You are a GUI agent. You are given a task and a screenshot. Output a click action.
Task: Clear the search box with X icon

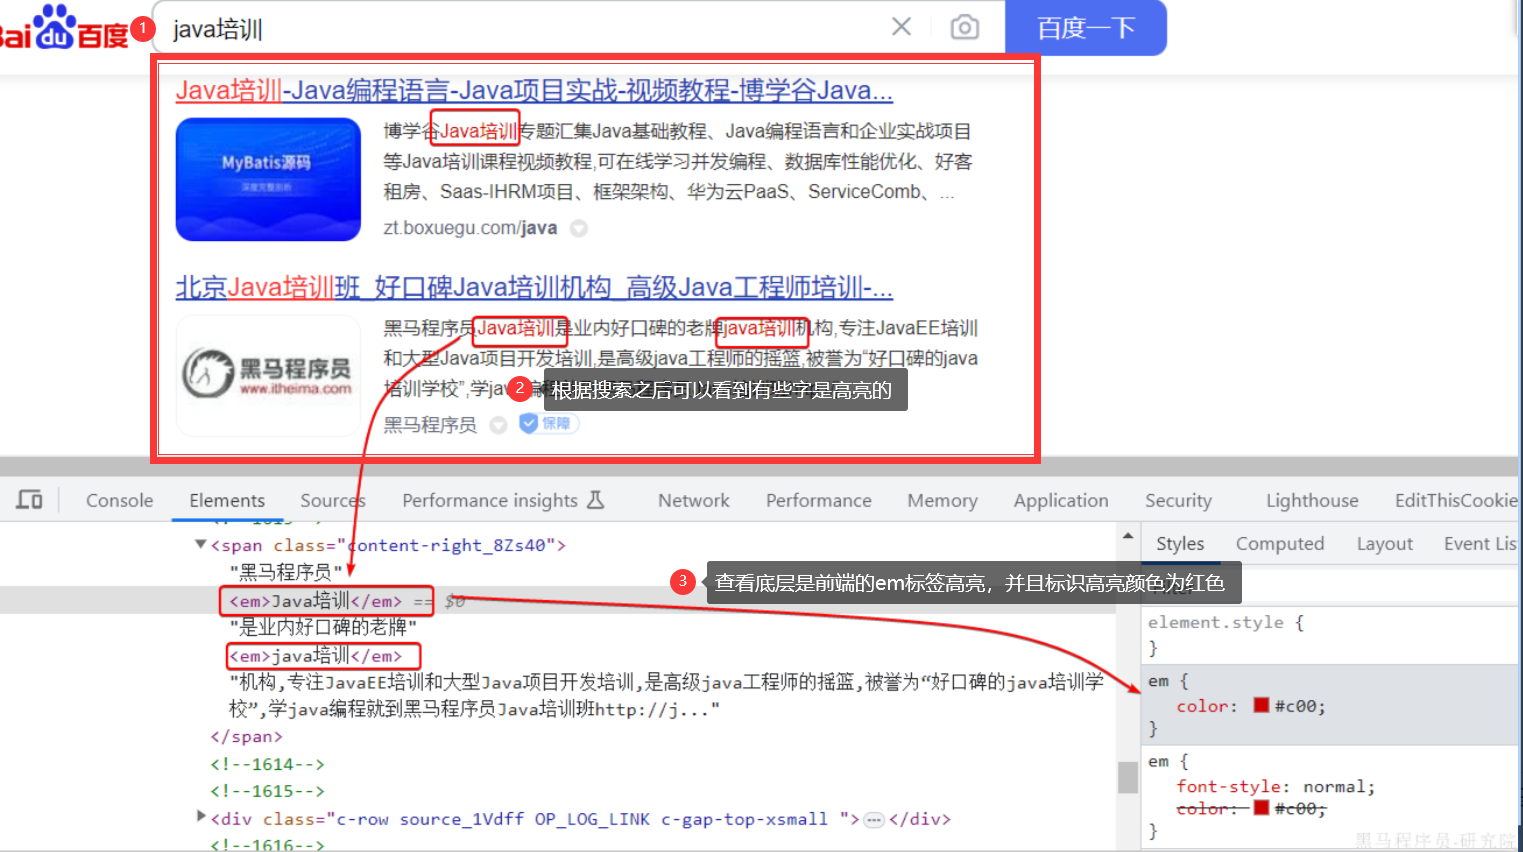(901, 27)
